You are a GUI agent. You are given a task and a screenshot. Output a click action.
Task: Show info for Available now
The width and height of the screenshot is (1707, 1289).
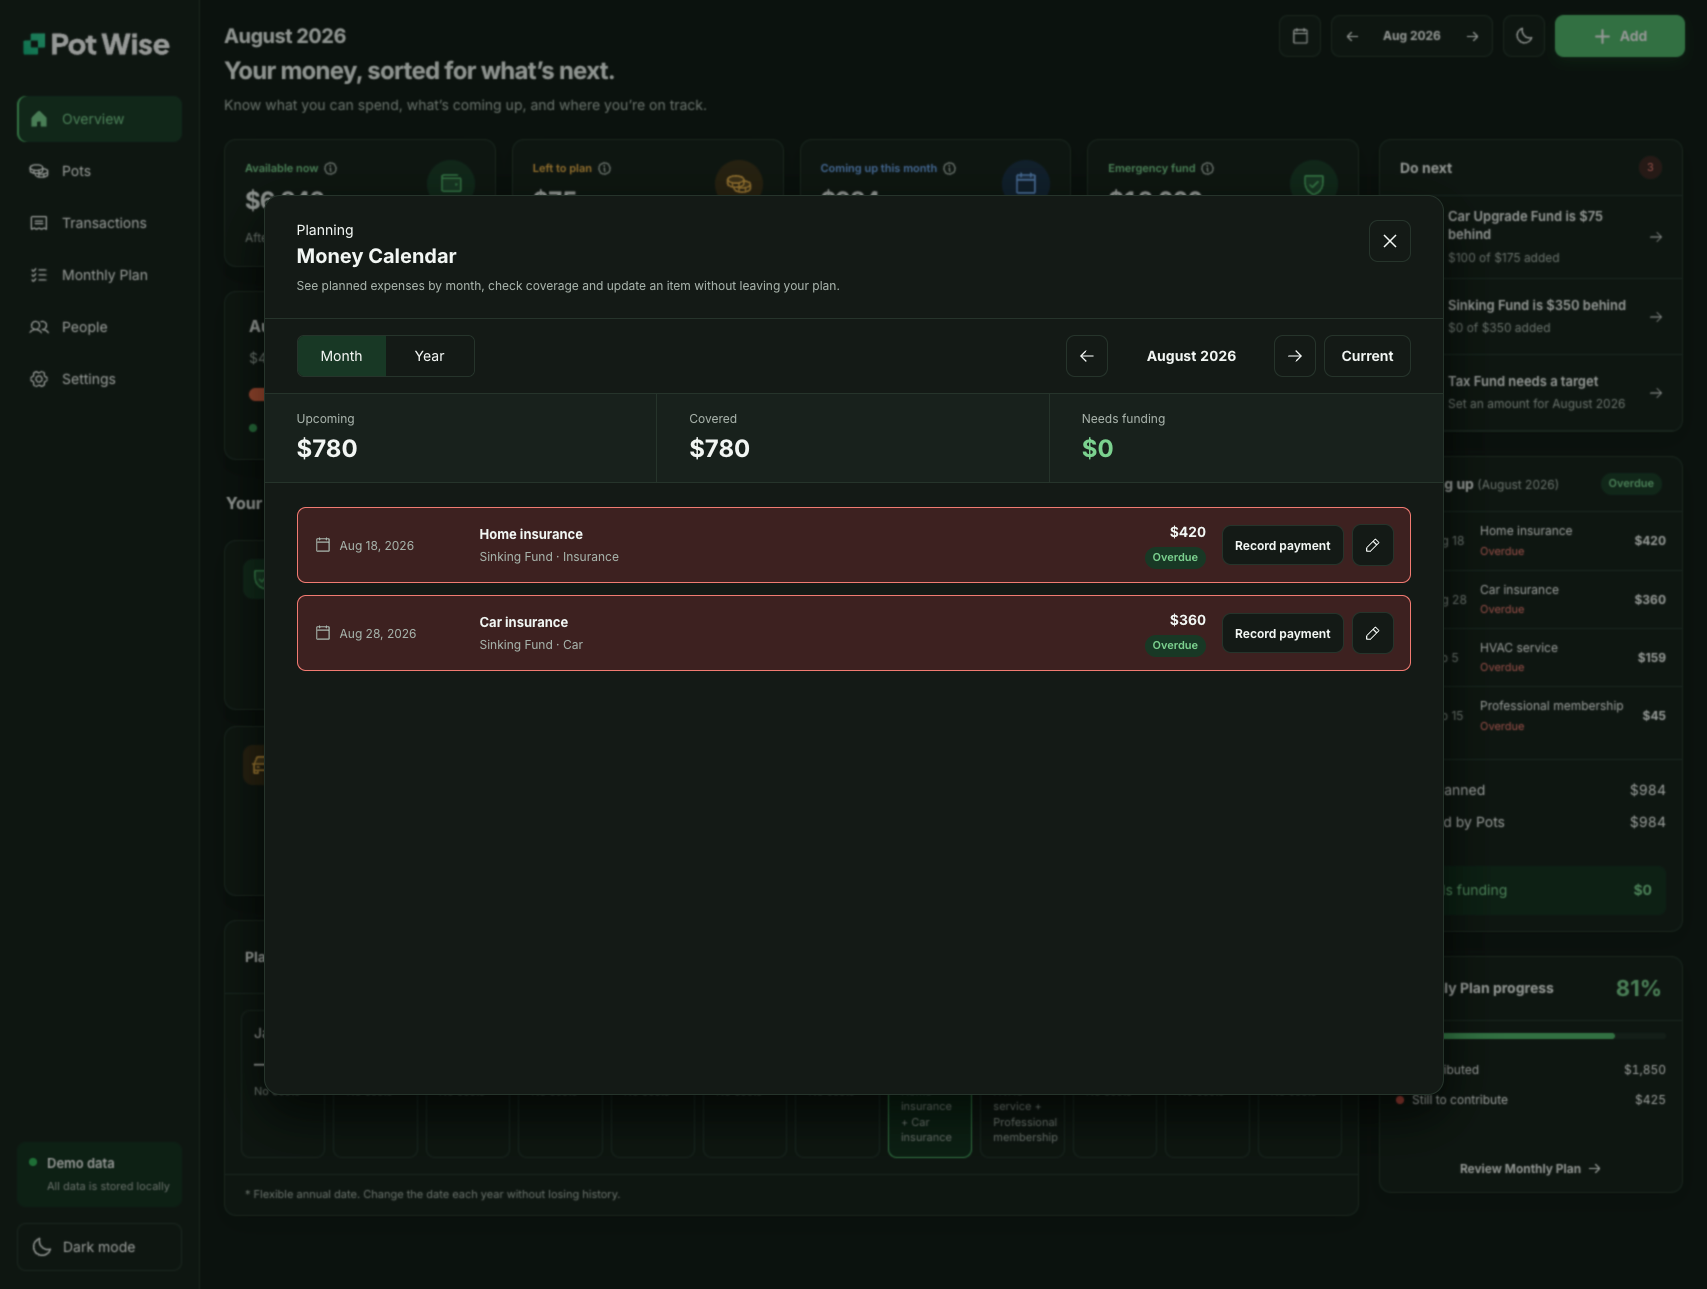[330, 168]
